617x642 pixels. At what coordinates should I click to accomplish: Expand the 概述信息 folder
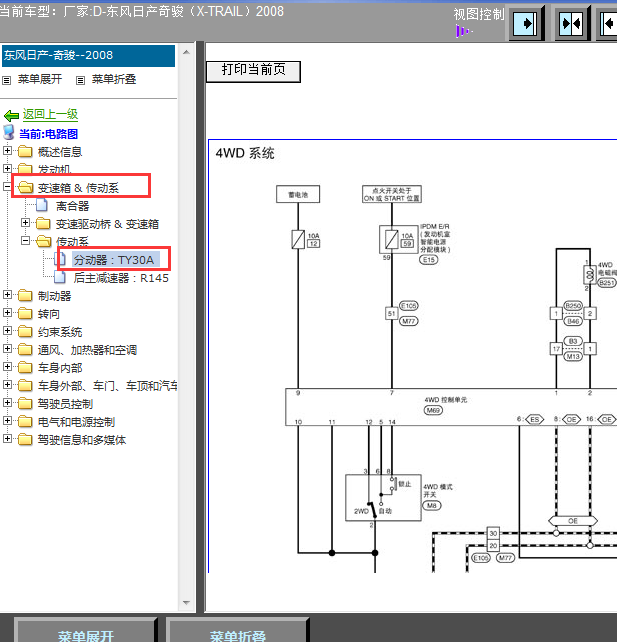click(7, 150)
